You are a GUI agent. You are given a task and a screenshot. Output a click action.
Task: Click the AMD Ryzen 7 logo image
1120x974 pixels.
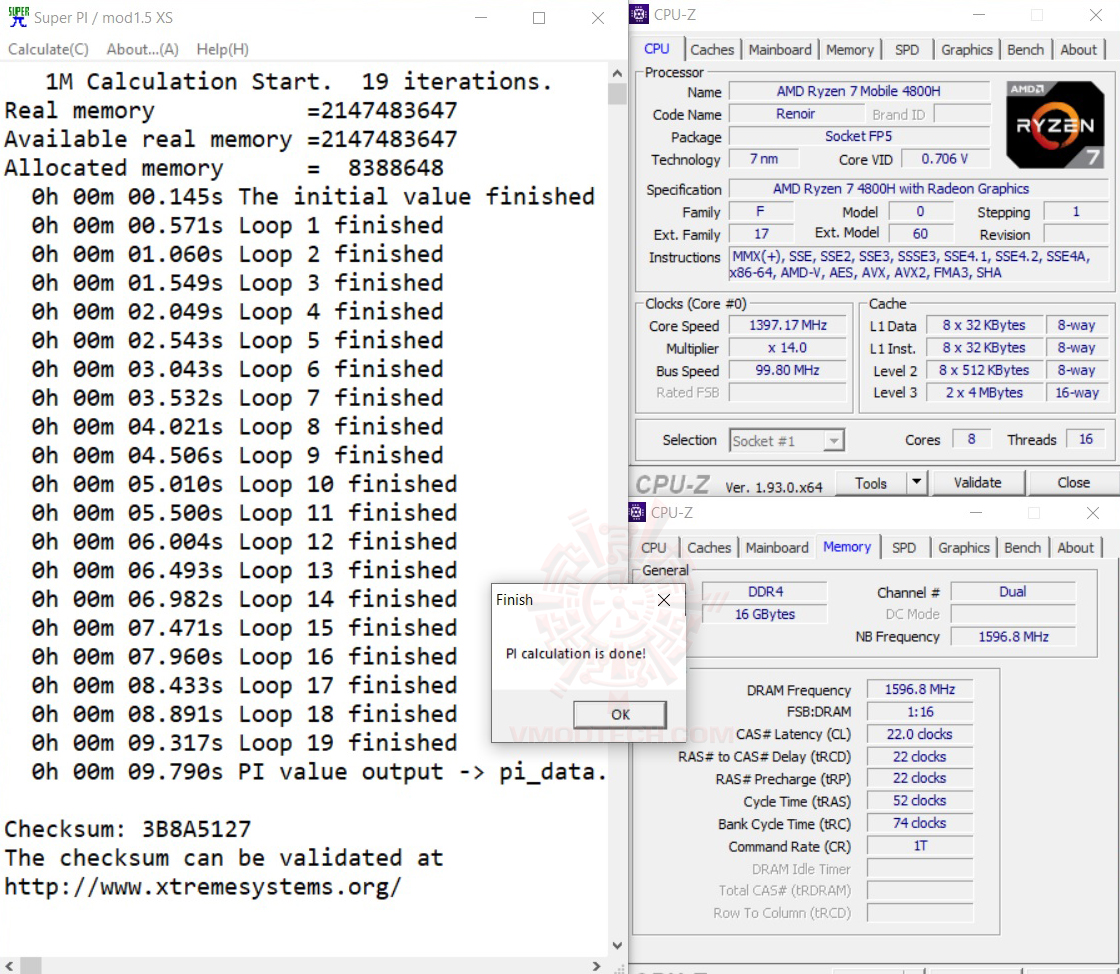1055,124
